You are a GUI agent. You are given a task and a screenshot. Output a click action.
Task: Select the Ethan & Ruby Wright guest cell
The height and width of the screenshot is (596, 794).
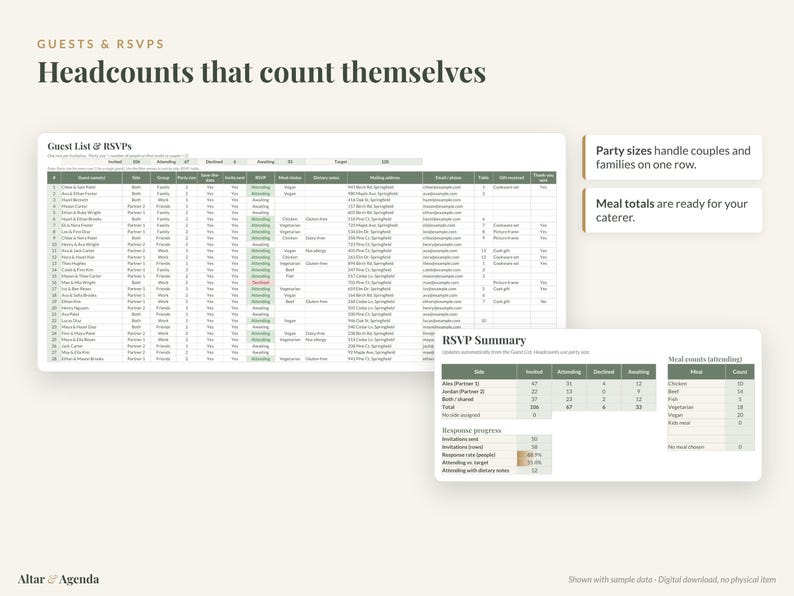click(92, 213)
